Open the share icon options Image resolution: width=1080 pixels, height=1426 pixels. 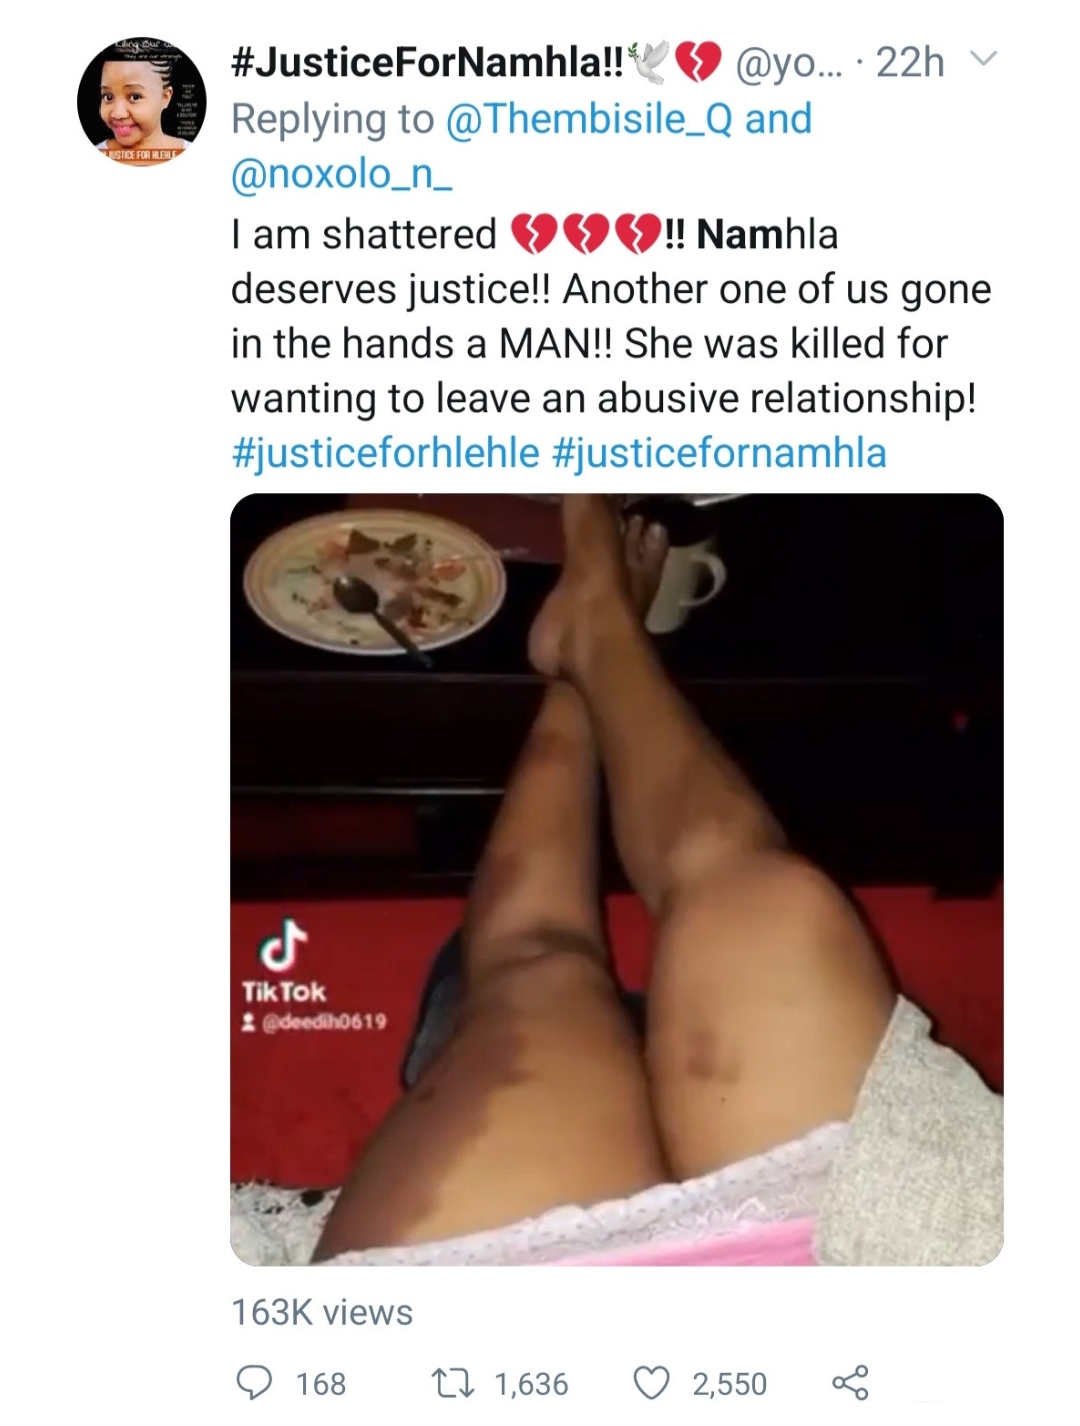pos(851,1382)
